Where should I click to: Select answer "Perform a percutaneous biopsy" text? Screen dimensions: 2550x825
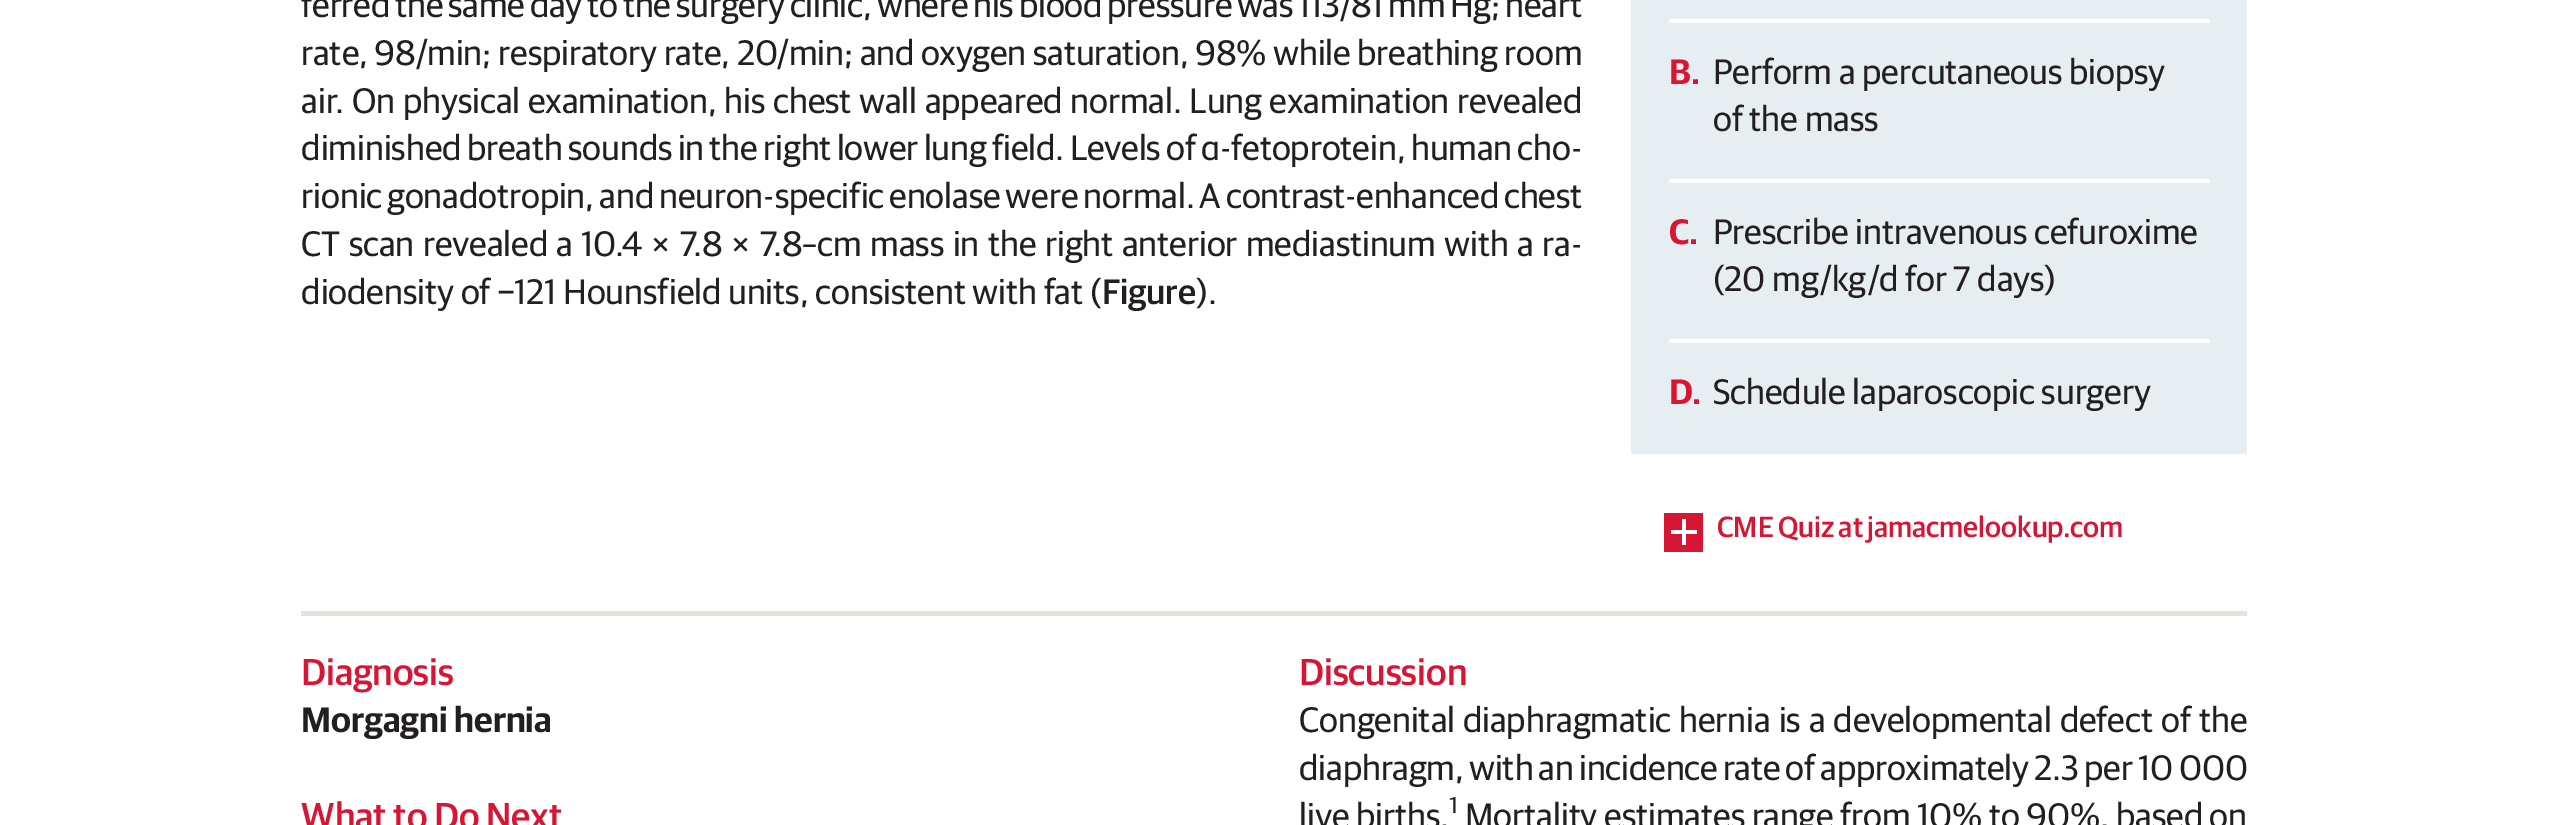[x=1937, y=73]
